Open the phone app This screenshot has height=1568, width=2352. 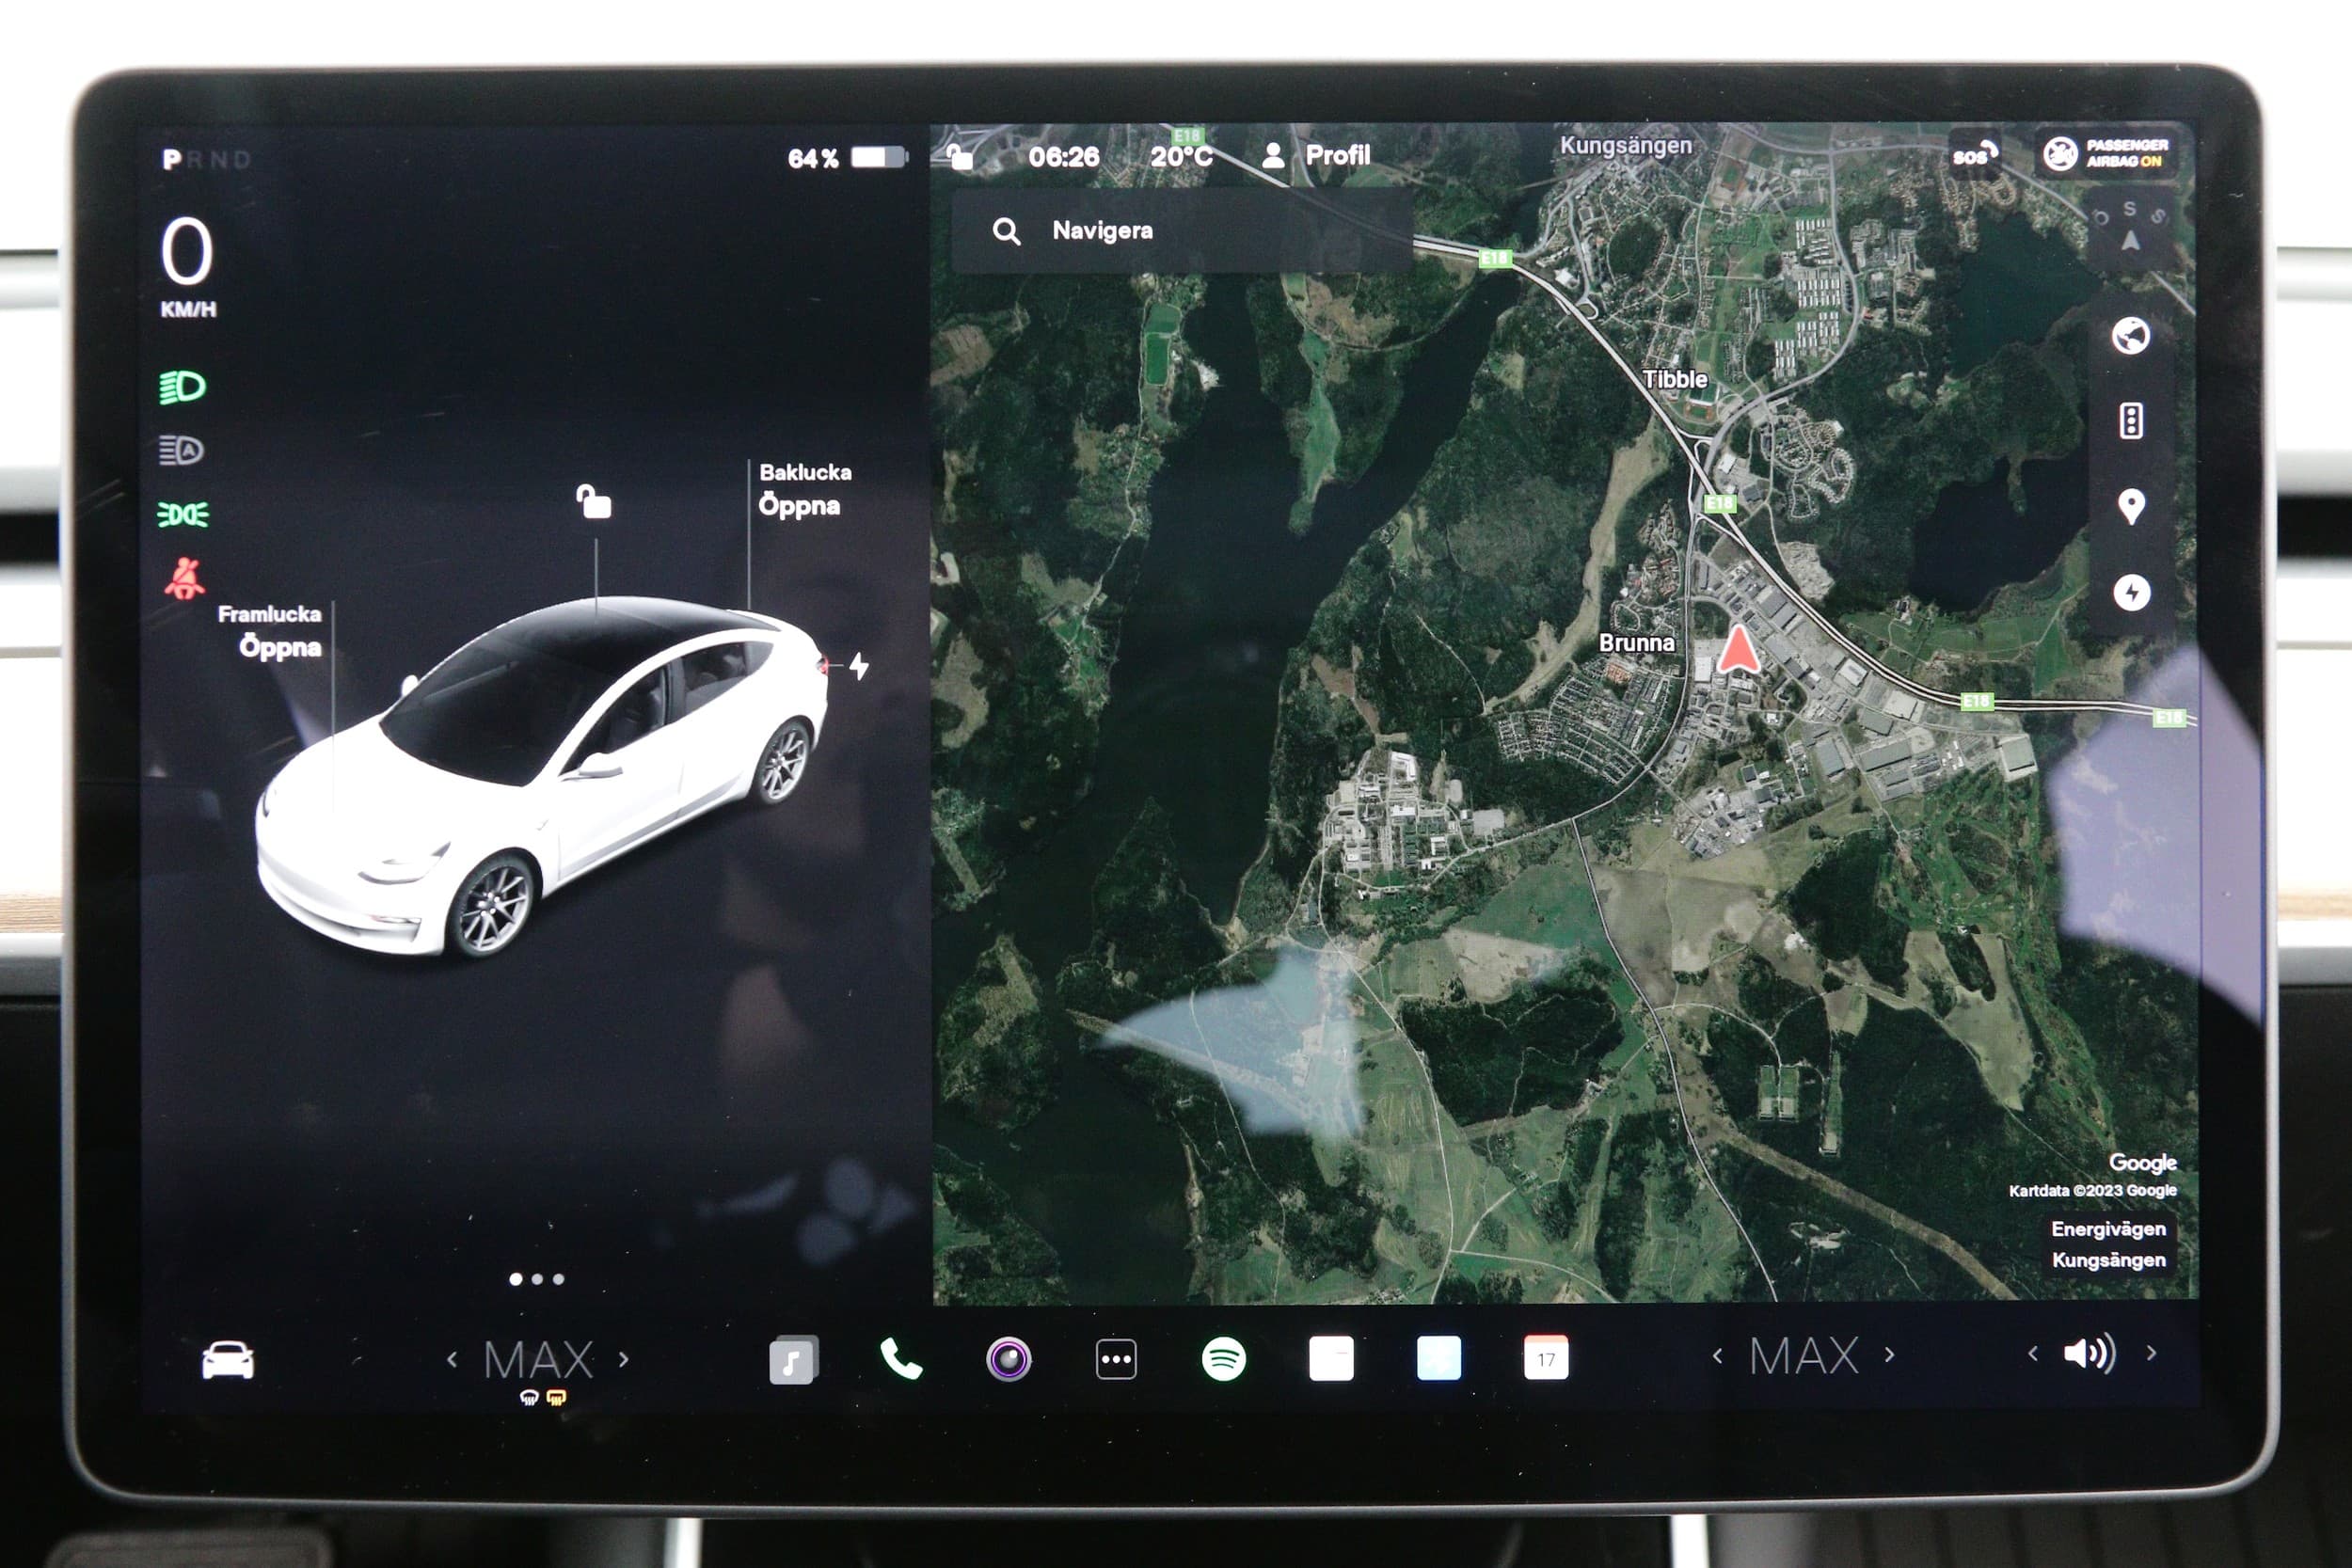tap(900, 1359)
